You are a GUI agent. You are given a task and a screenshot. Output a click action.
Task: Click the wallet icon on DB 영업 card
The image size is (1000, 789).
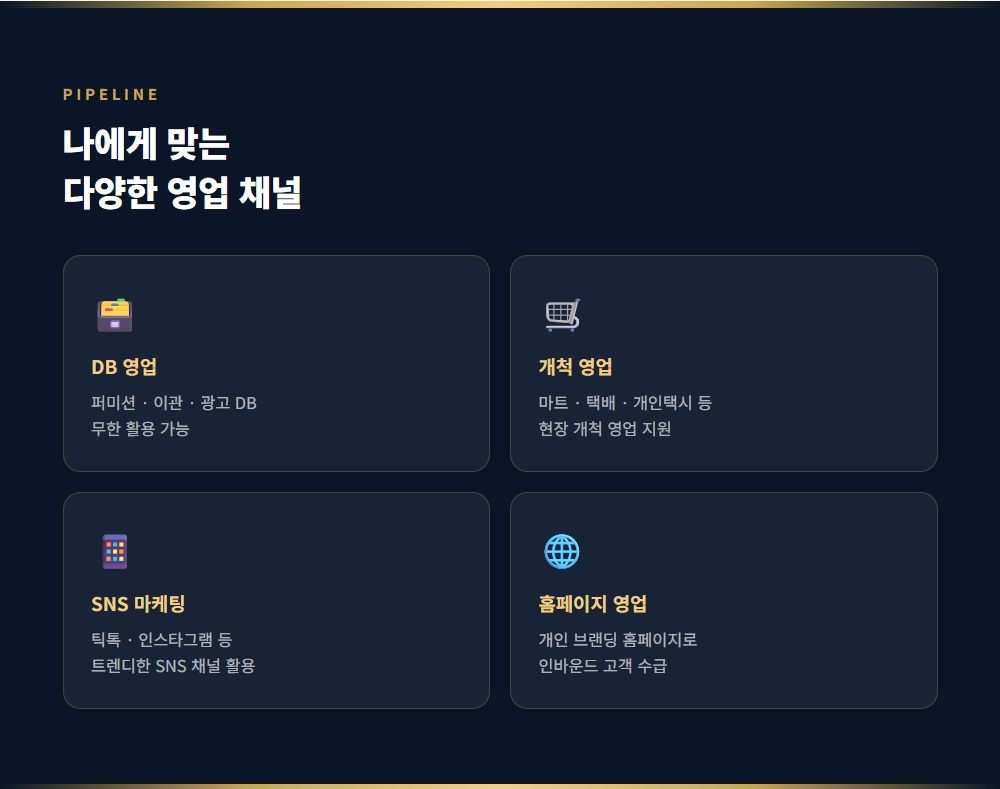pos(114,315)
